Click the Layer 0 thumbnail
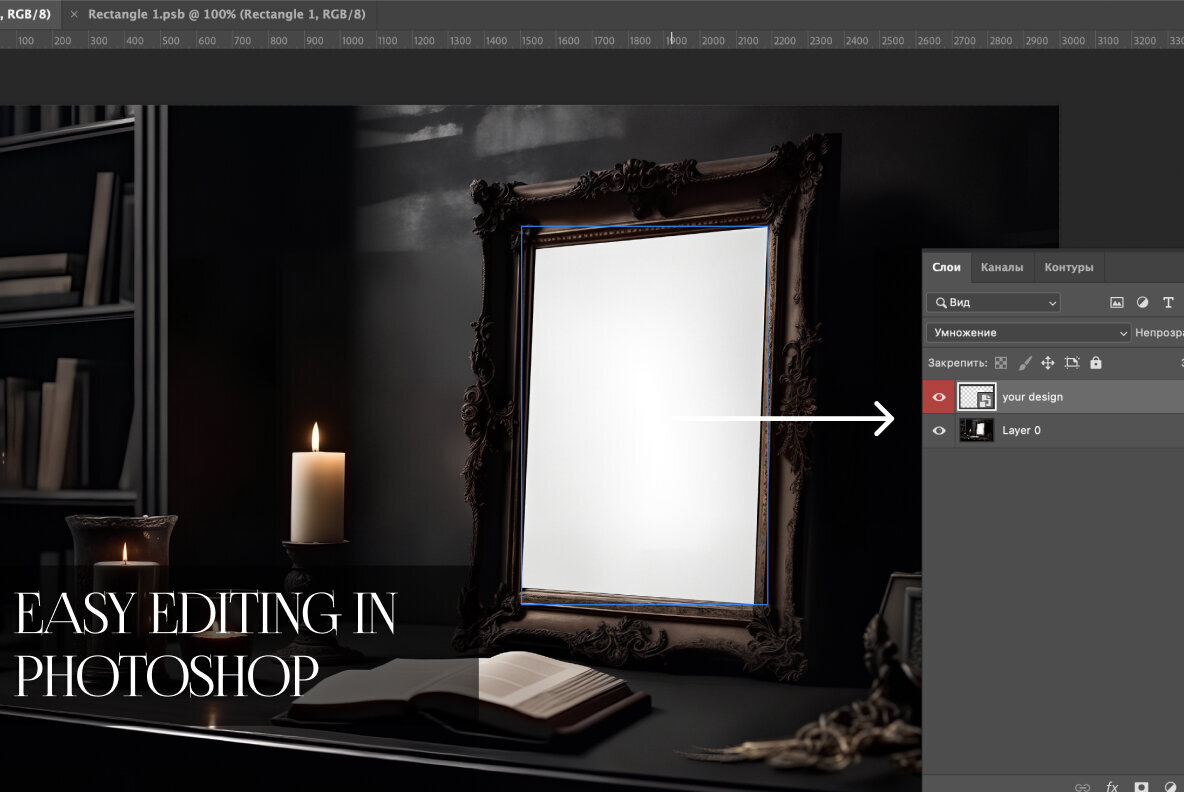Screen dimensions: 1184x792 tap(977, 430)
